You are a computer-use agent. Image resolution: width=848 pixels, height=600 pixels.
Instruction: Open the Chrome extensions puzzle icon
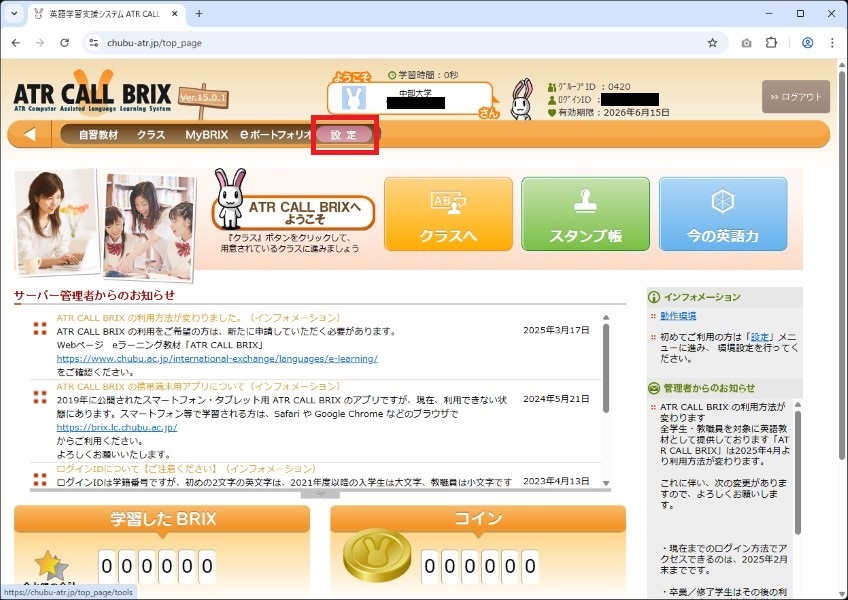772,43
